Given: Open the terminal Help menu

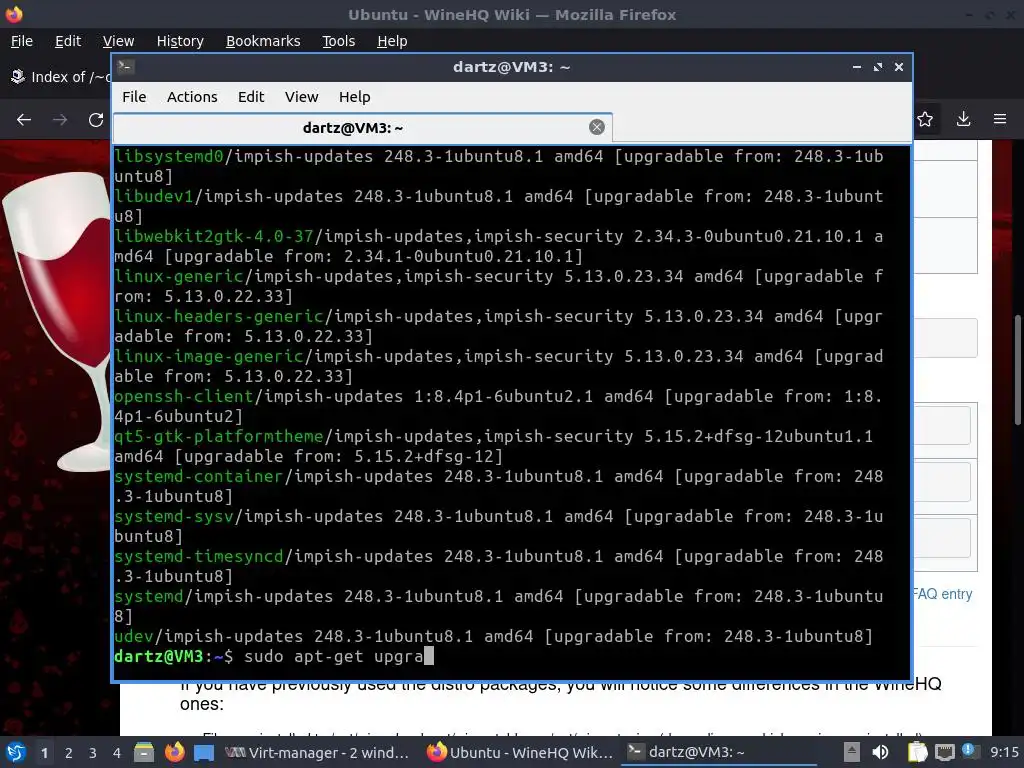Looking at the screenshot, I should pos(355,97).
